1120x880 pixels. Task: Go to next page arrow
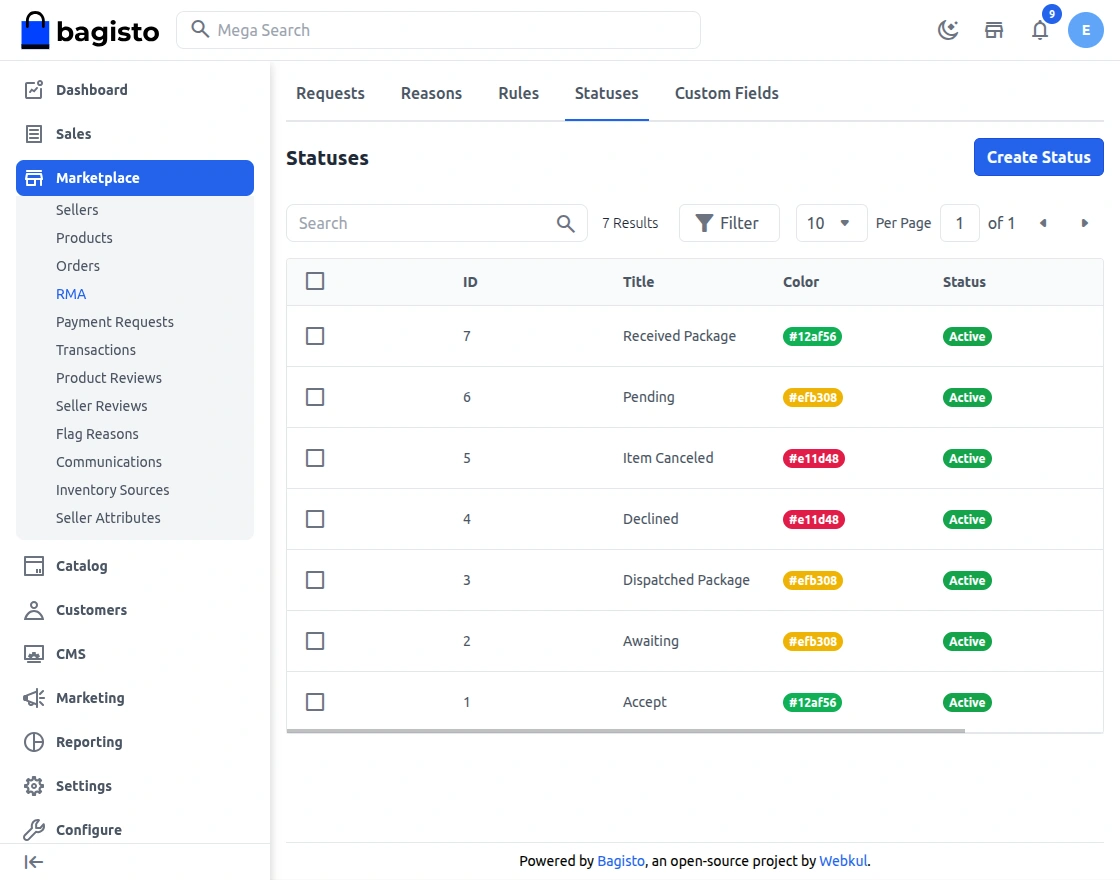pos(1085,223)
